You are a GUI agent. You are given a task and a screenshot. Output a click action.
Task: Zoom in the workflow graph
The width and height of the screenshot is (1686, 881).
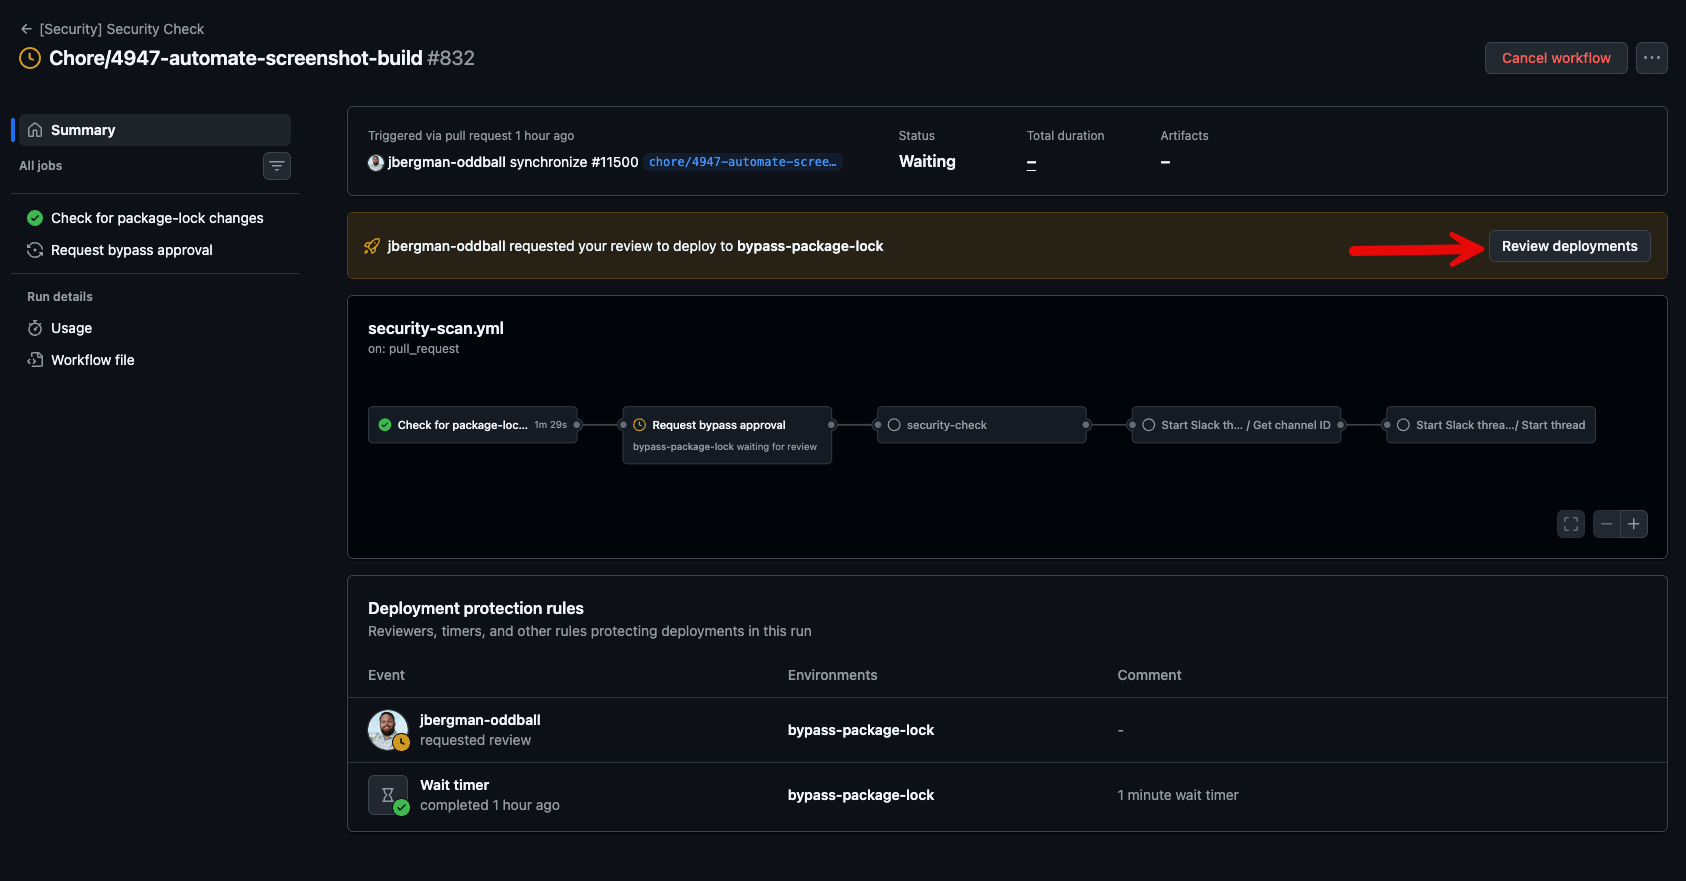[1634, 524]
